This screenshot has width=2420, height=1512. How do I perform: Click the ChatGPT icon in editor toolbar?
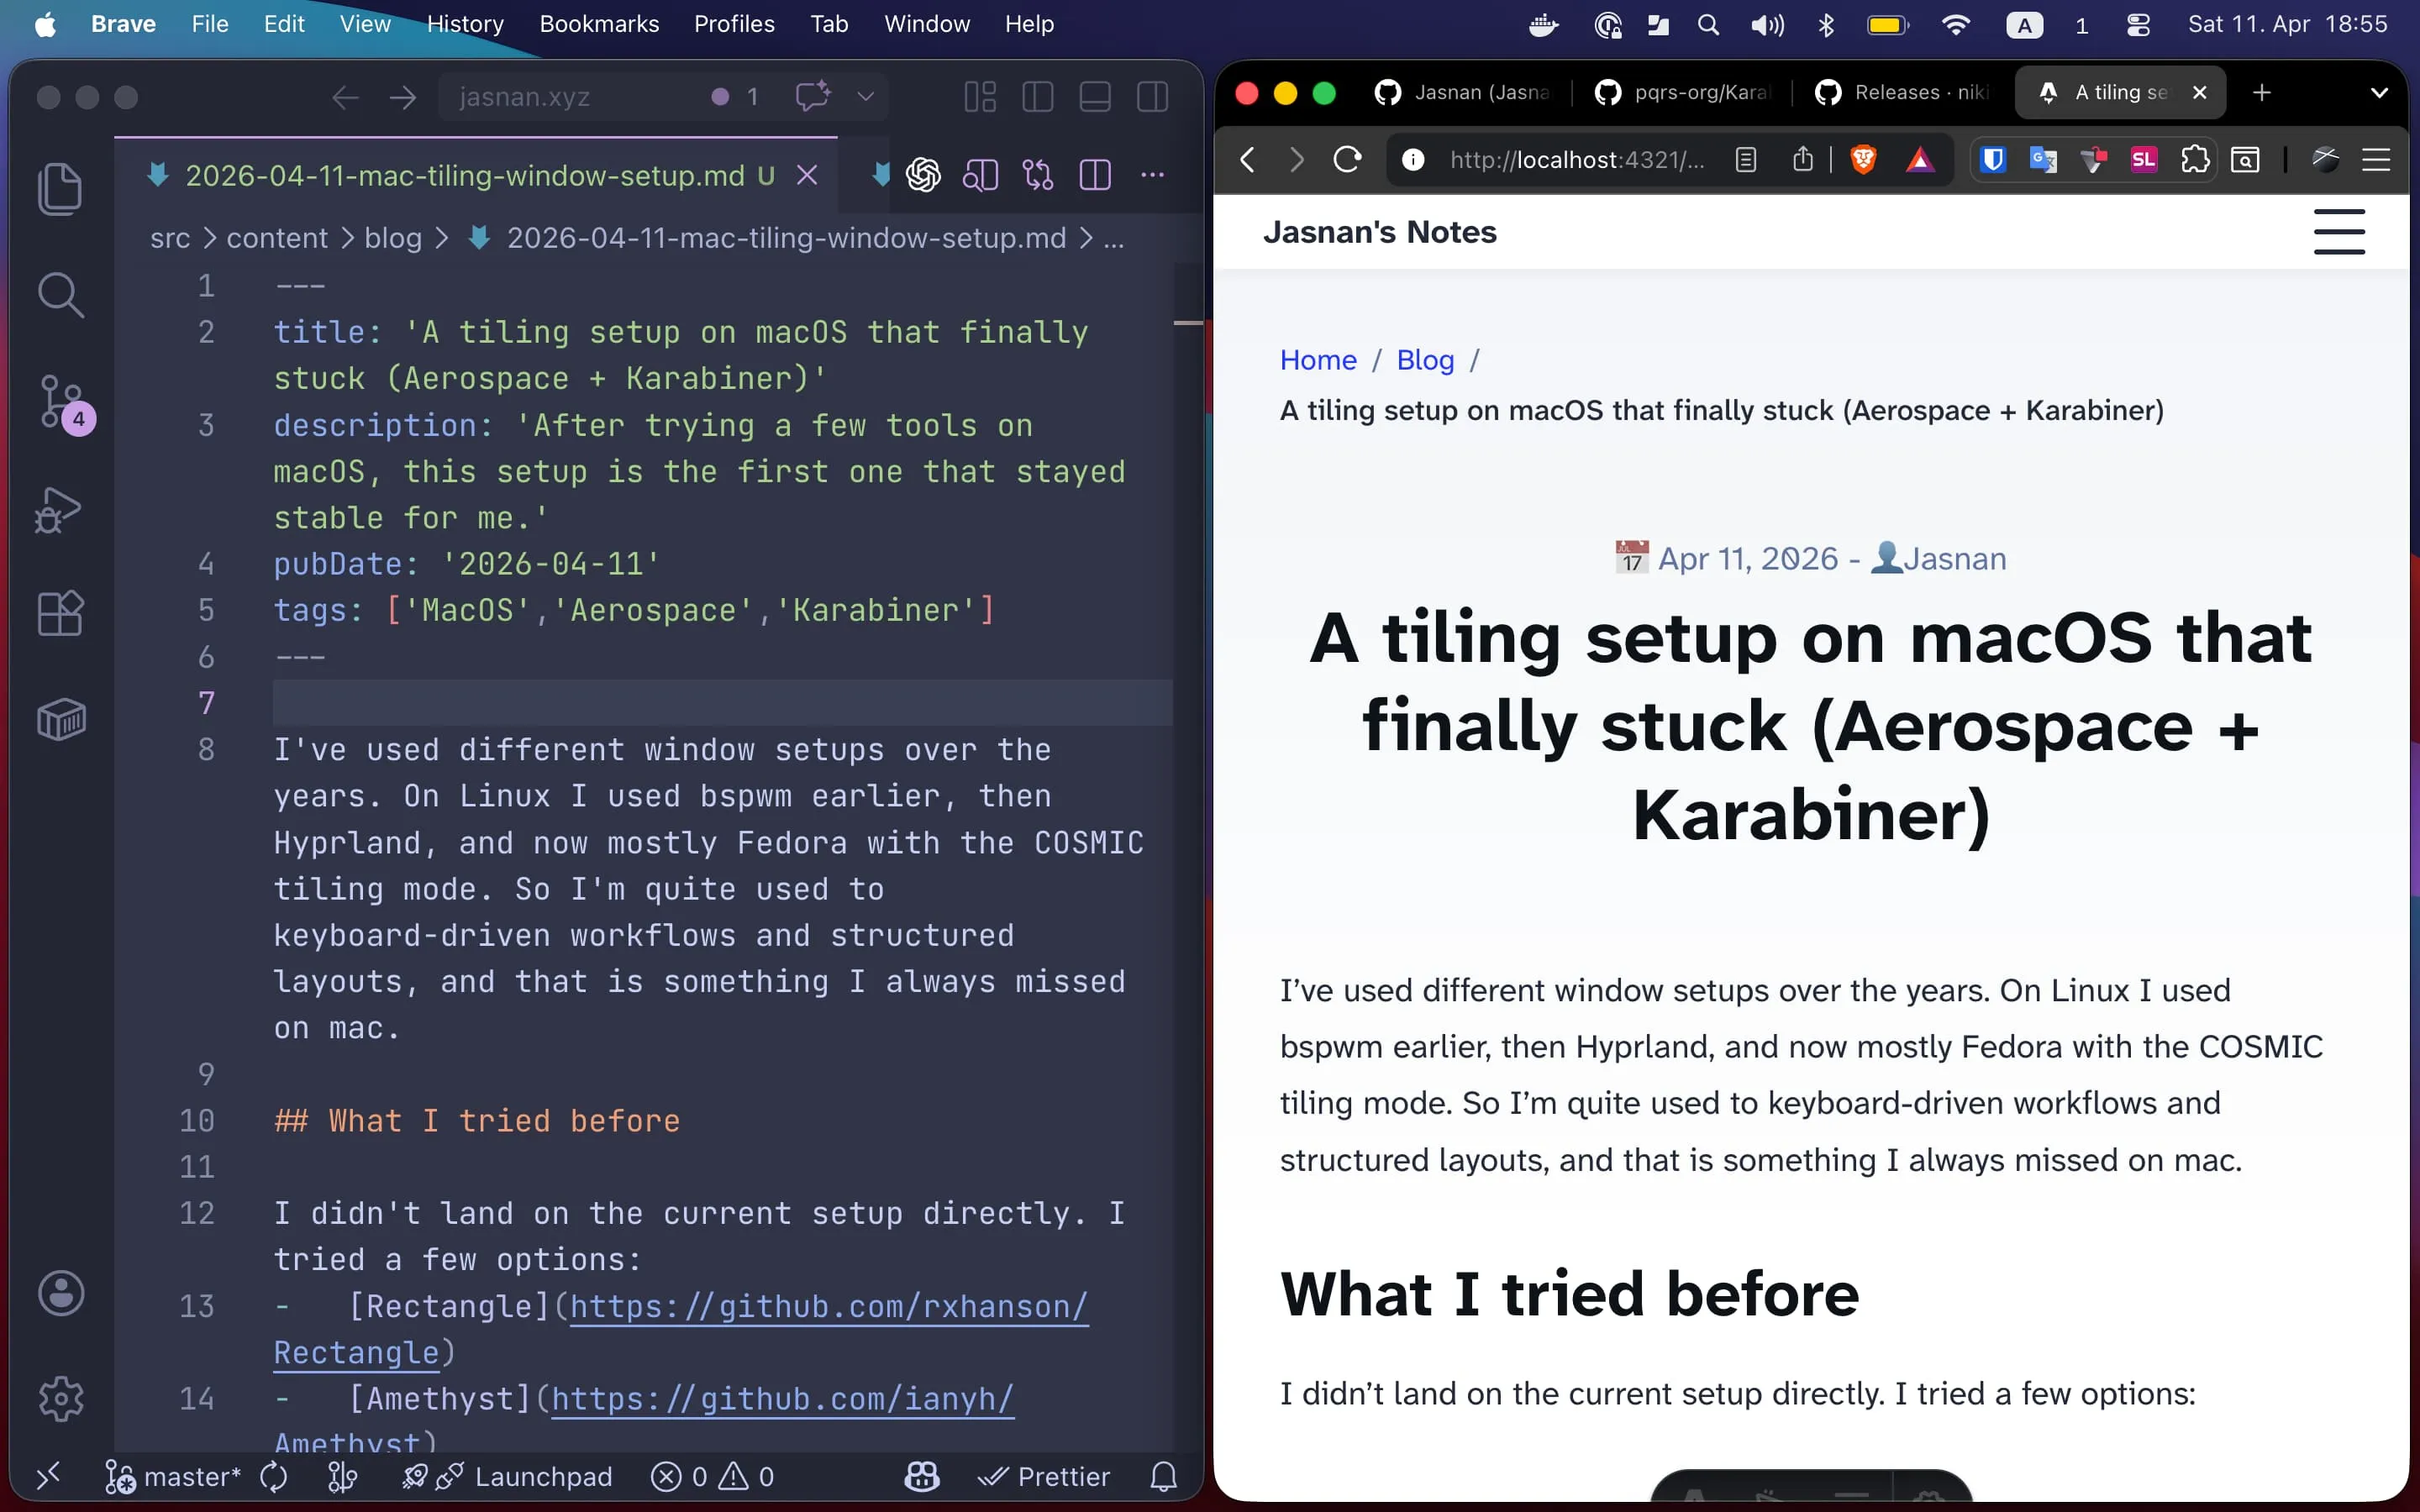923,175
